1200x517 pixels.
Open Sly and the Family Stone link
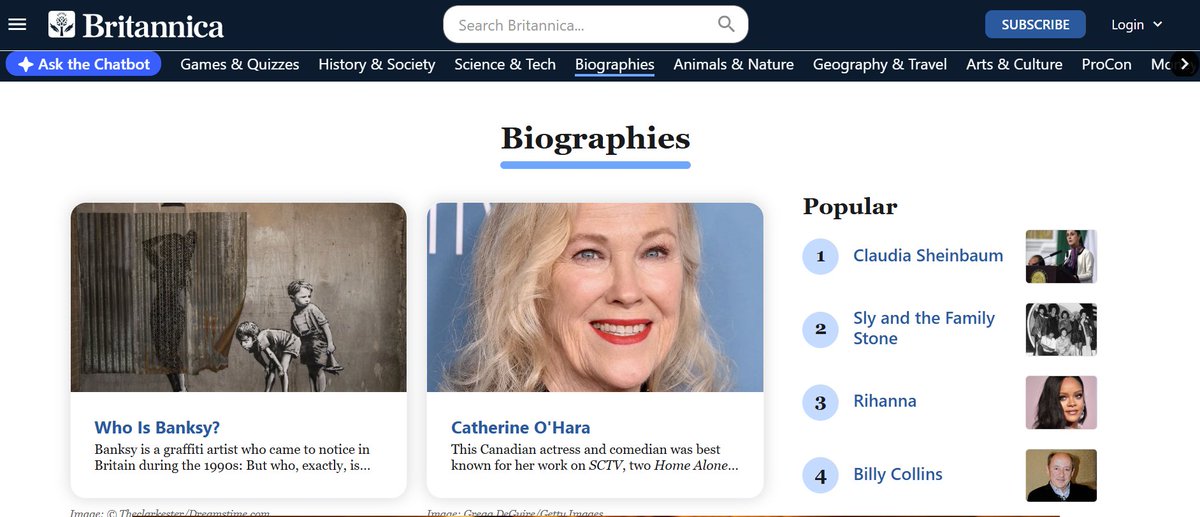click(x=924, y=328)
